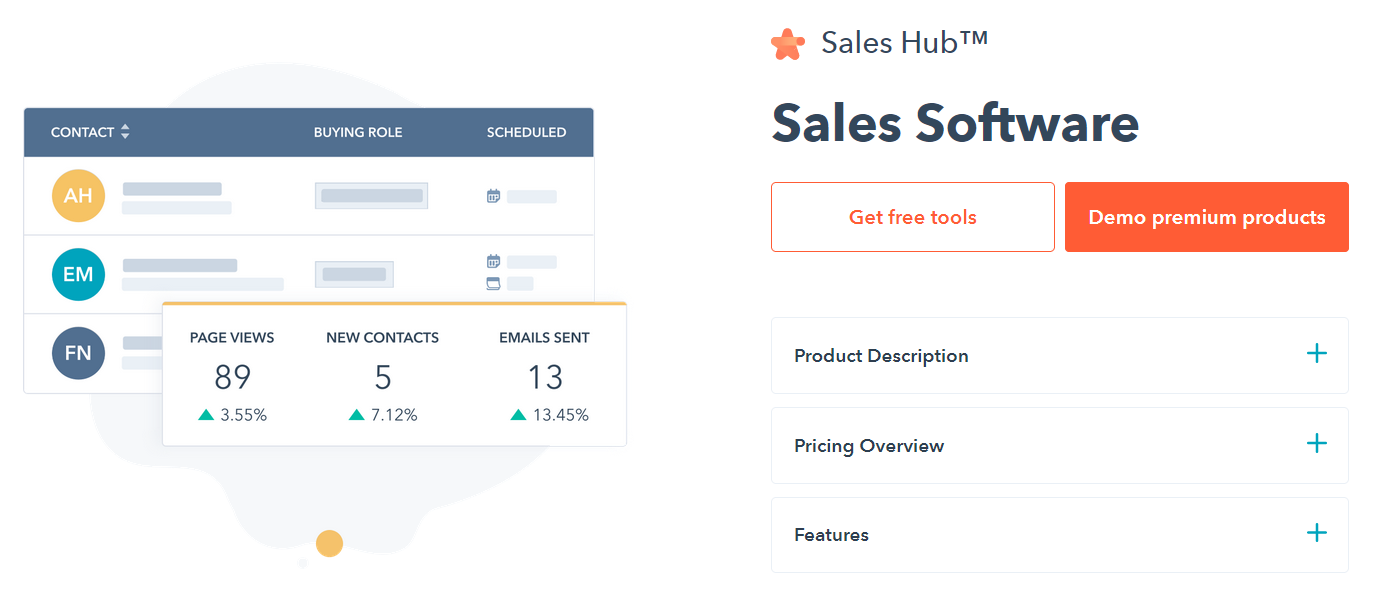Viewport: 1373px width, 607px height.
Task: Click the calendar icon in AH row
Action: (493, 196)
